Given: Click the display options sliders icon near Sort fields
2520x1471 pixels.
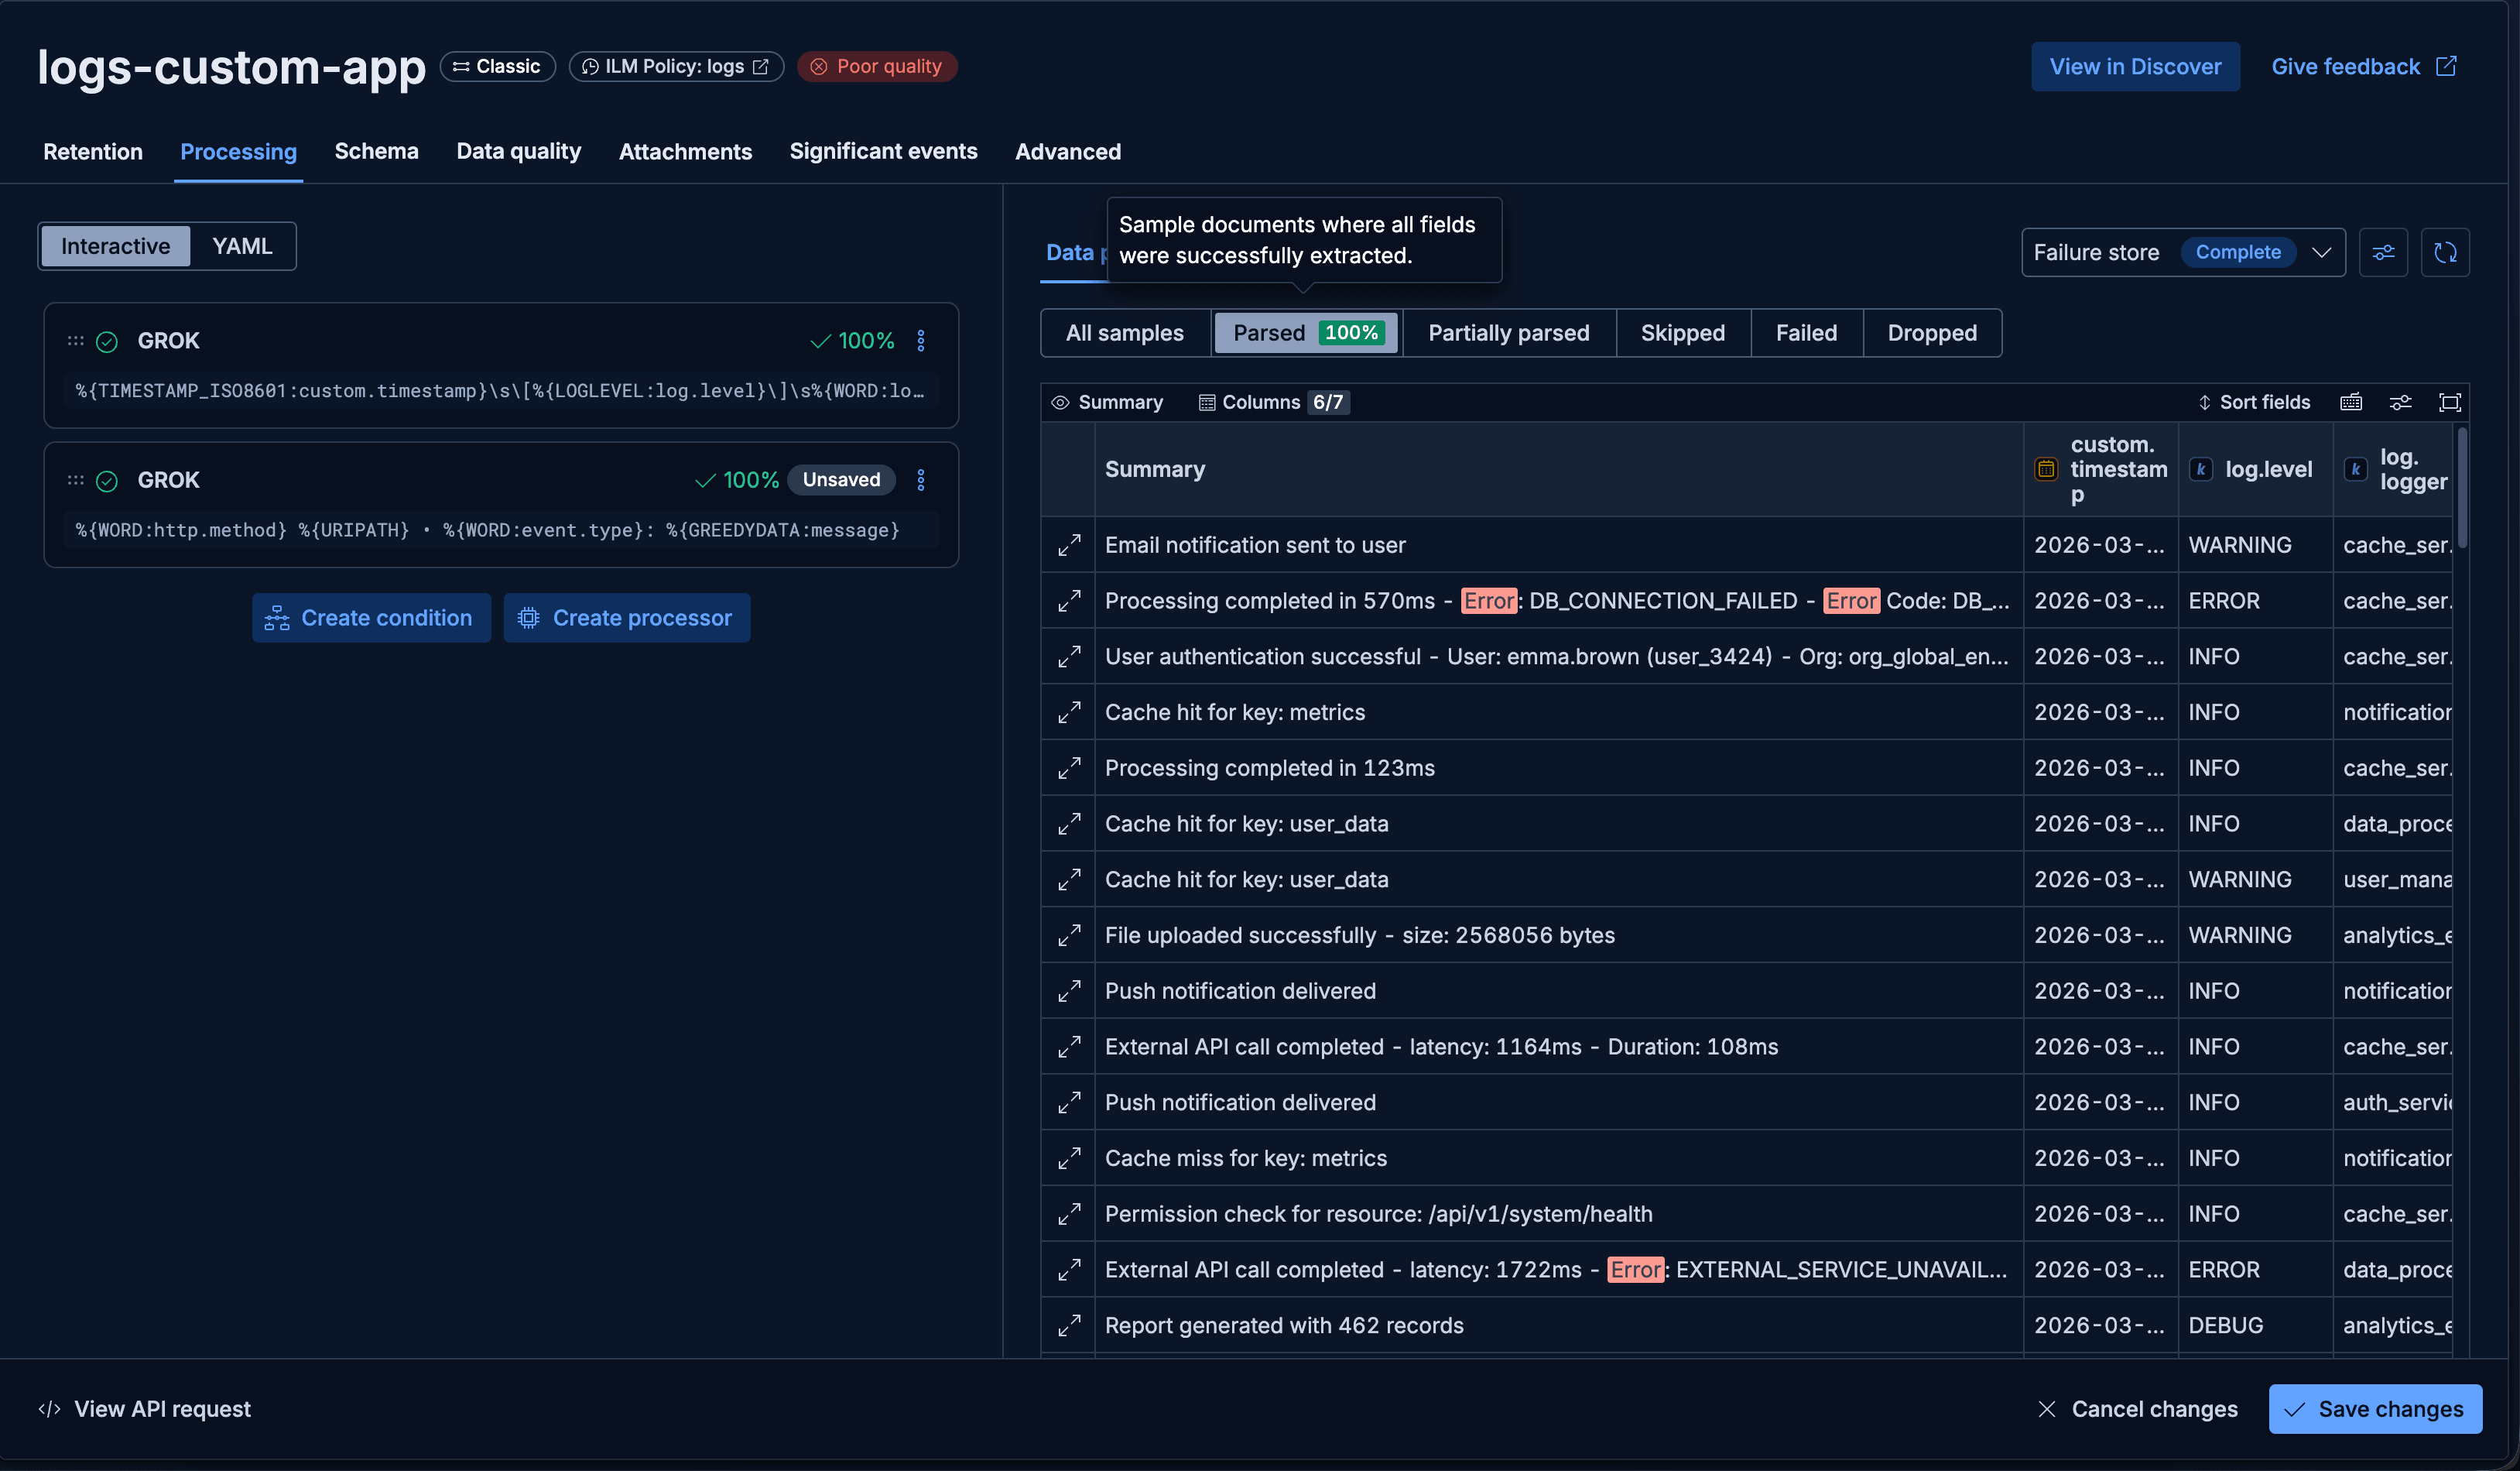Looking at the screenshot, I should click(x=2401, y=402).
